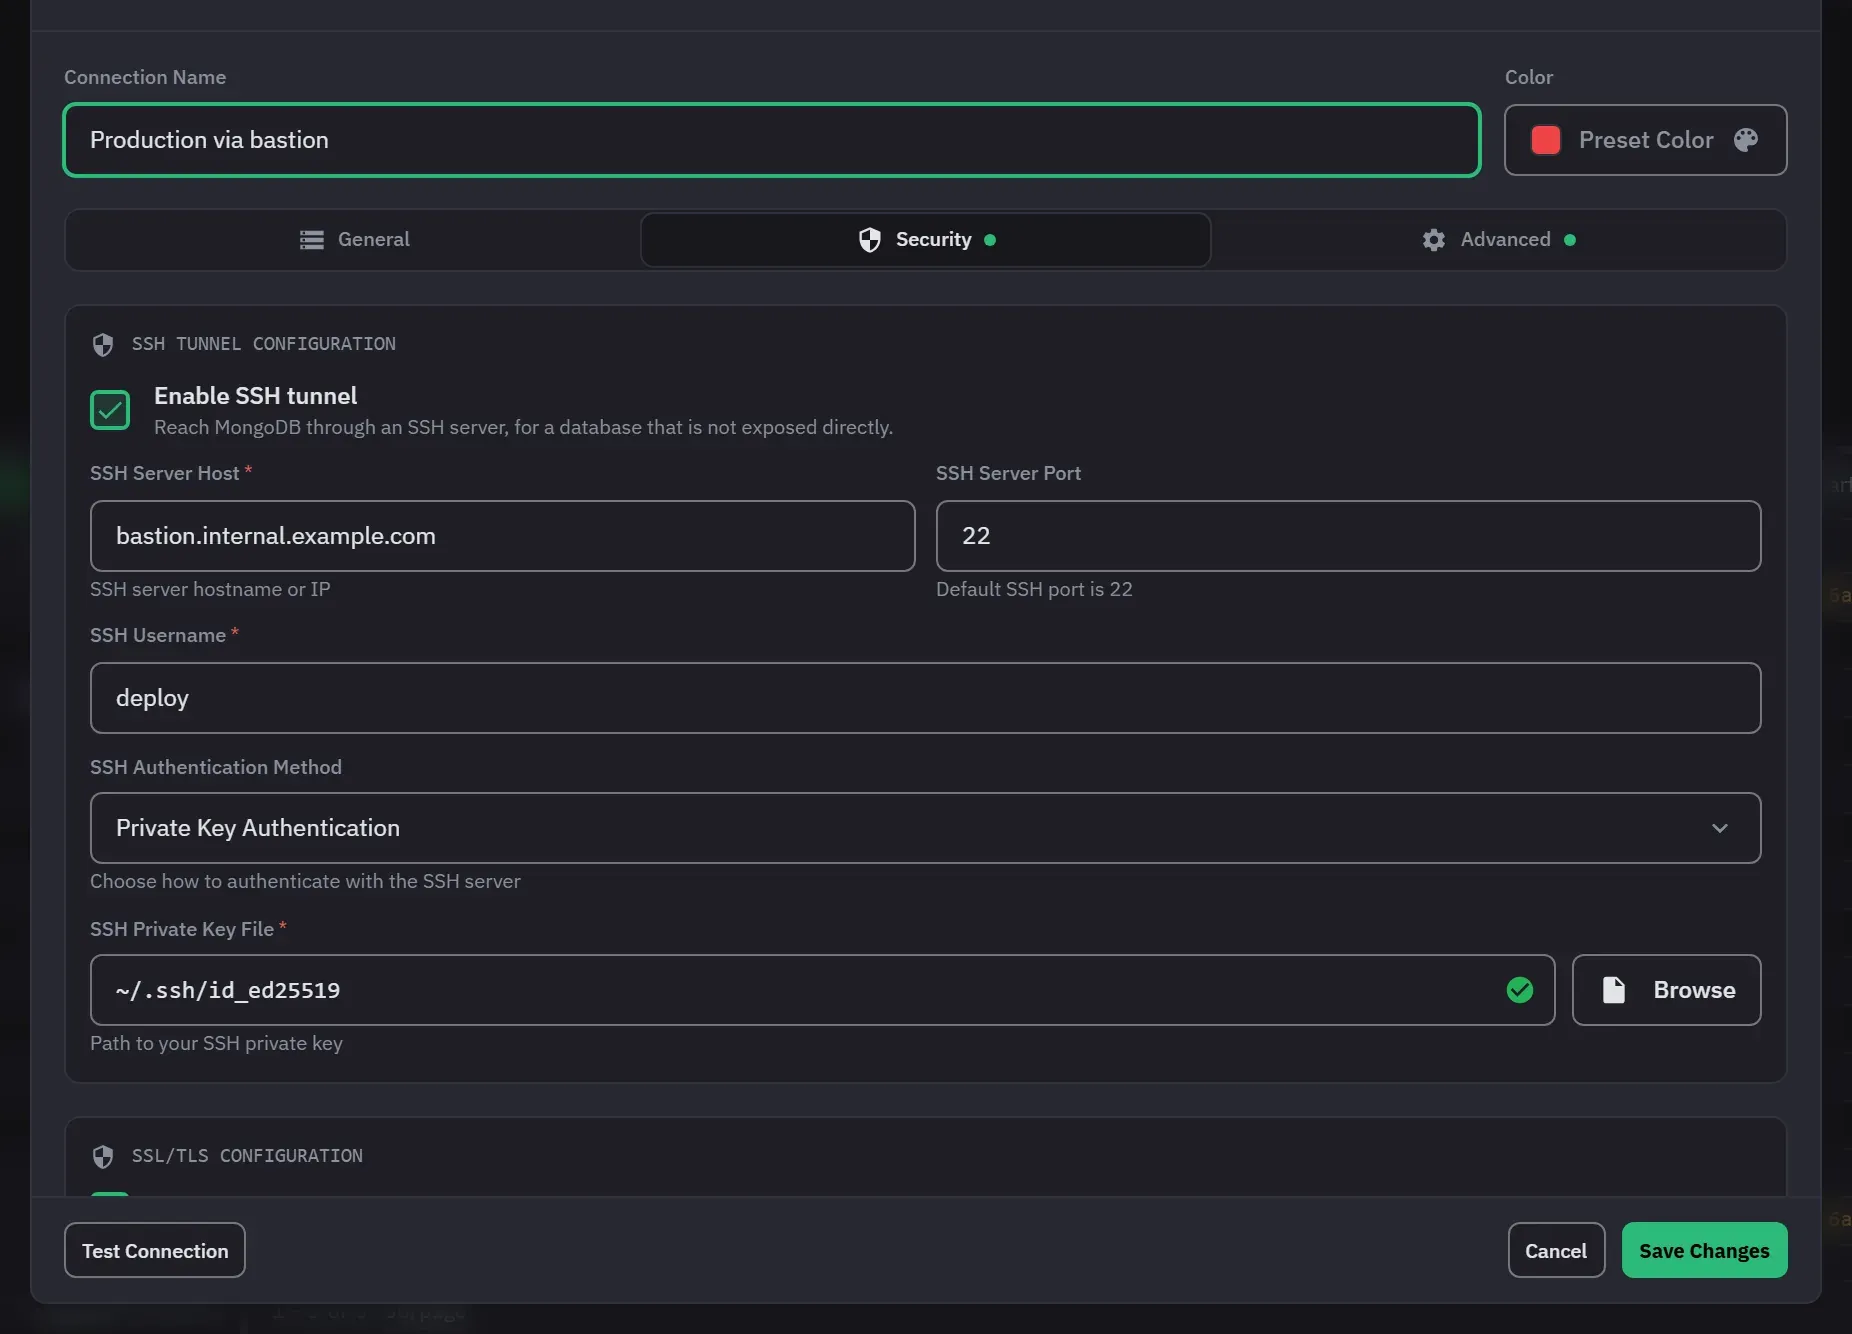Click 'SSH server hostname or IP' hint
The image size is (1852, 1334).
coord(210,589)
